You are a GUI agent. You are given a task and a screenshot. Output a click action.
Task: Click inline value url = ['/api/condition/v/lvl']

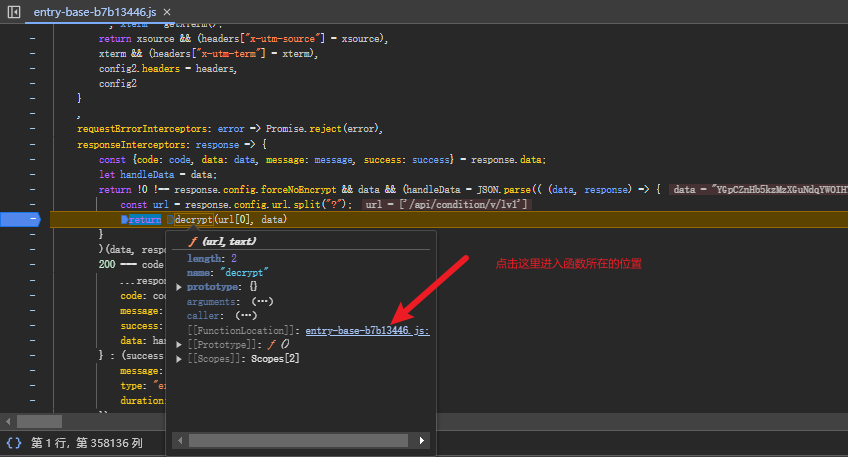446,204
